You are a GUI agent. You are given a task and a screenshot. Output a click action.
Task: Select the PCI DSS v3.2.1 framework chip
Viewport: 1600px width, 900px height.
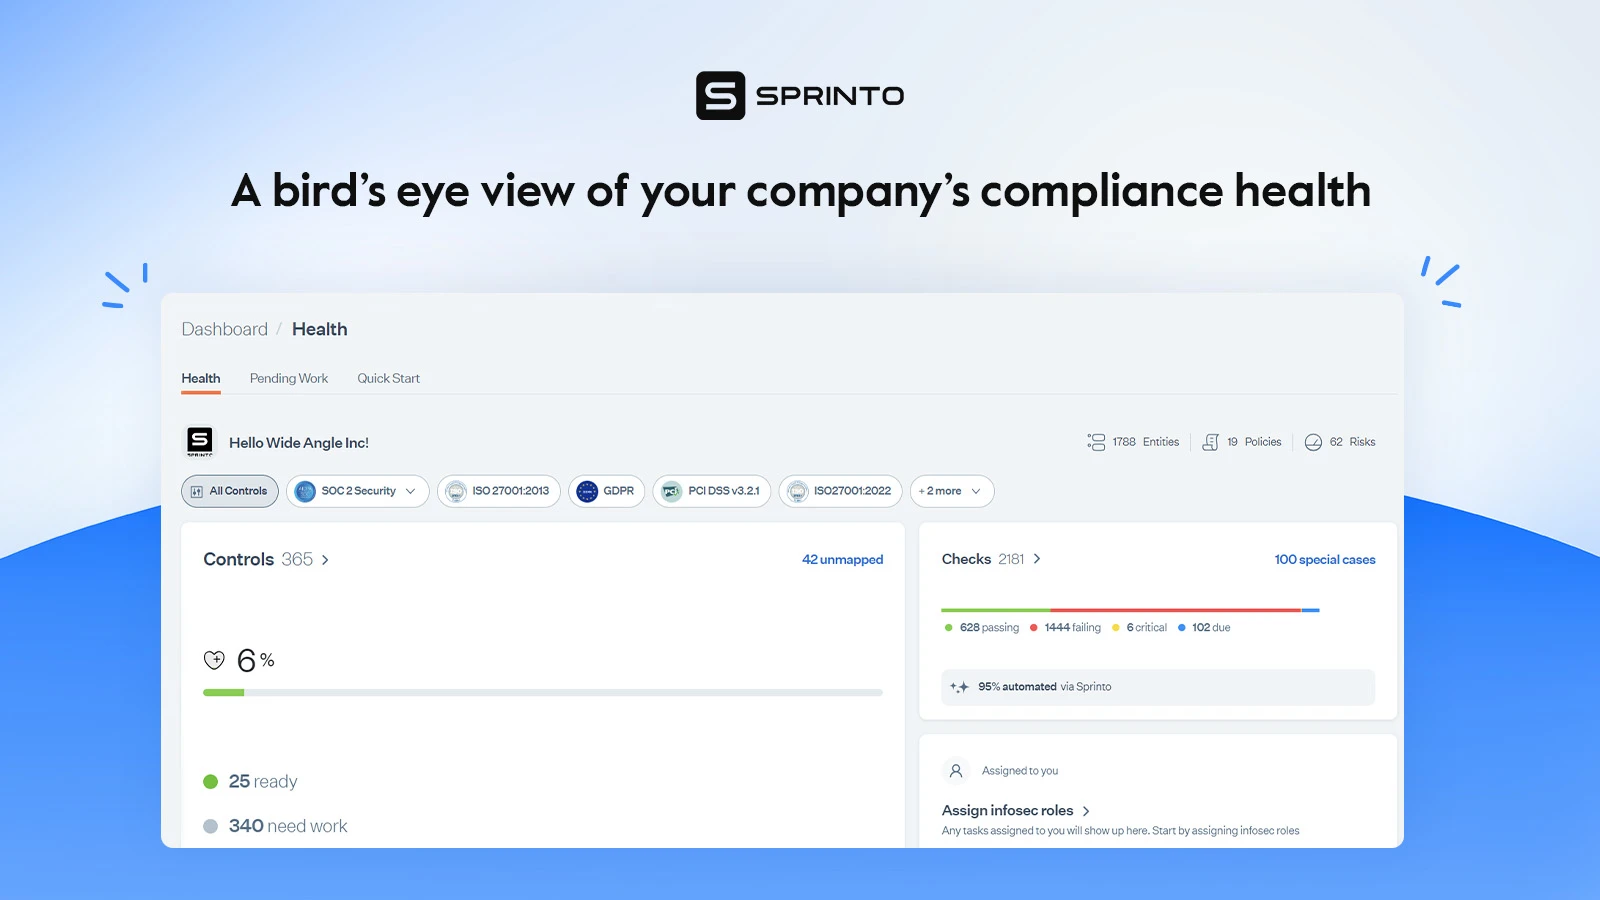[712, 491]
